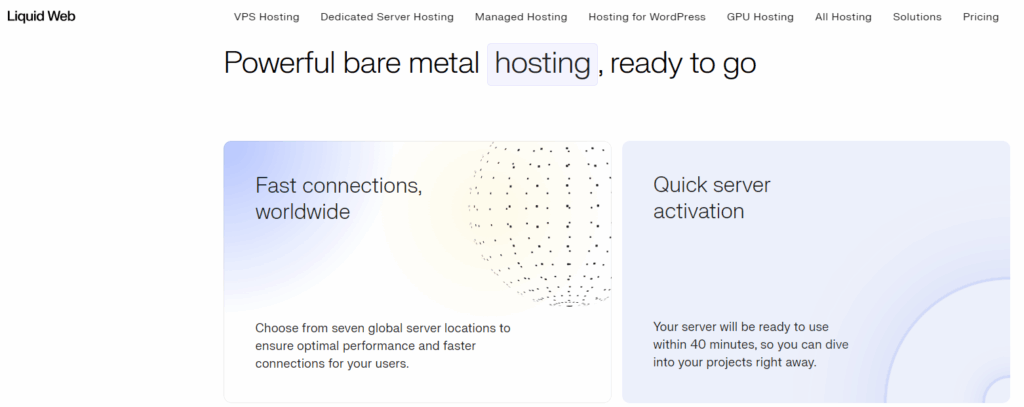
Task: Expand the All Hosting menu
Action: [843, 17]
